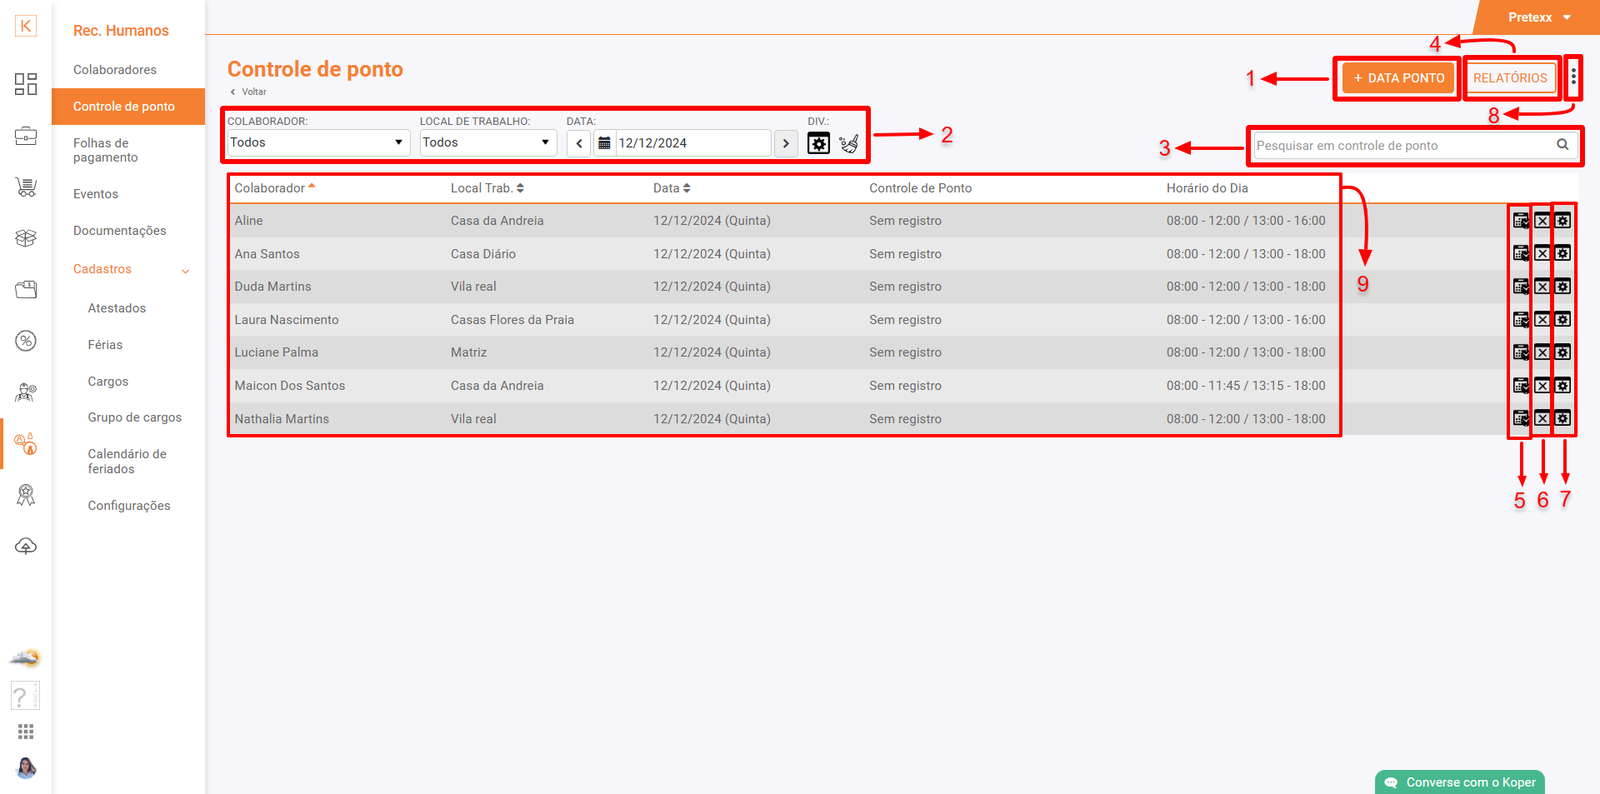Click the RELATÓRIOS button
The height and width of the screenshot is (794, 1600).
point(1509,78)
